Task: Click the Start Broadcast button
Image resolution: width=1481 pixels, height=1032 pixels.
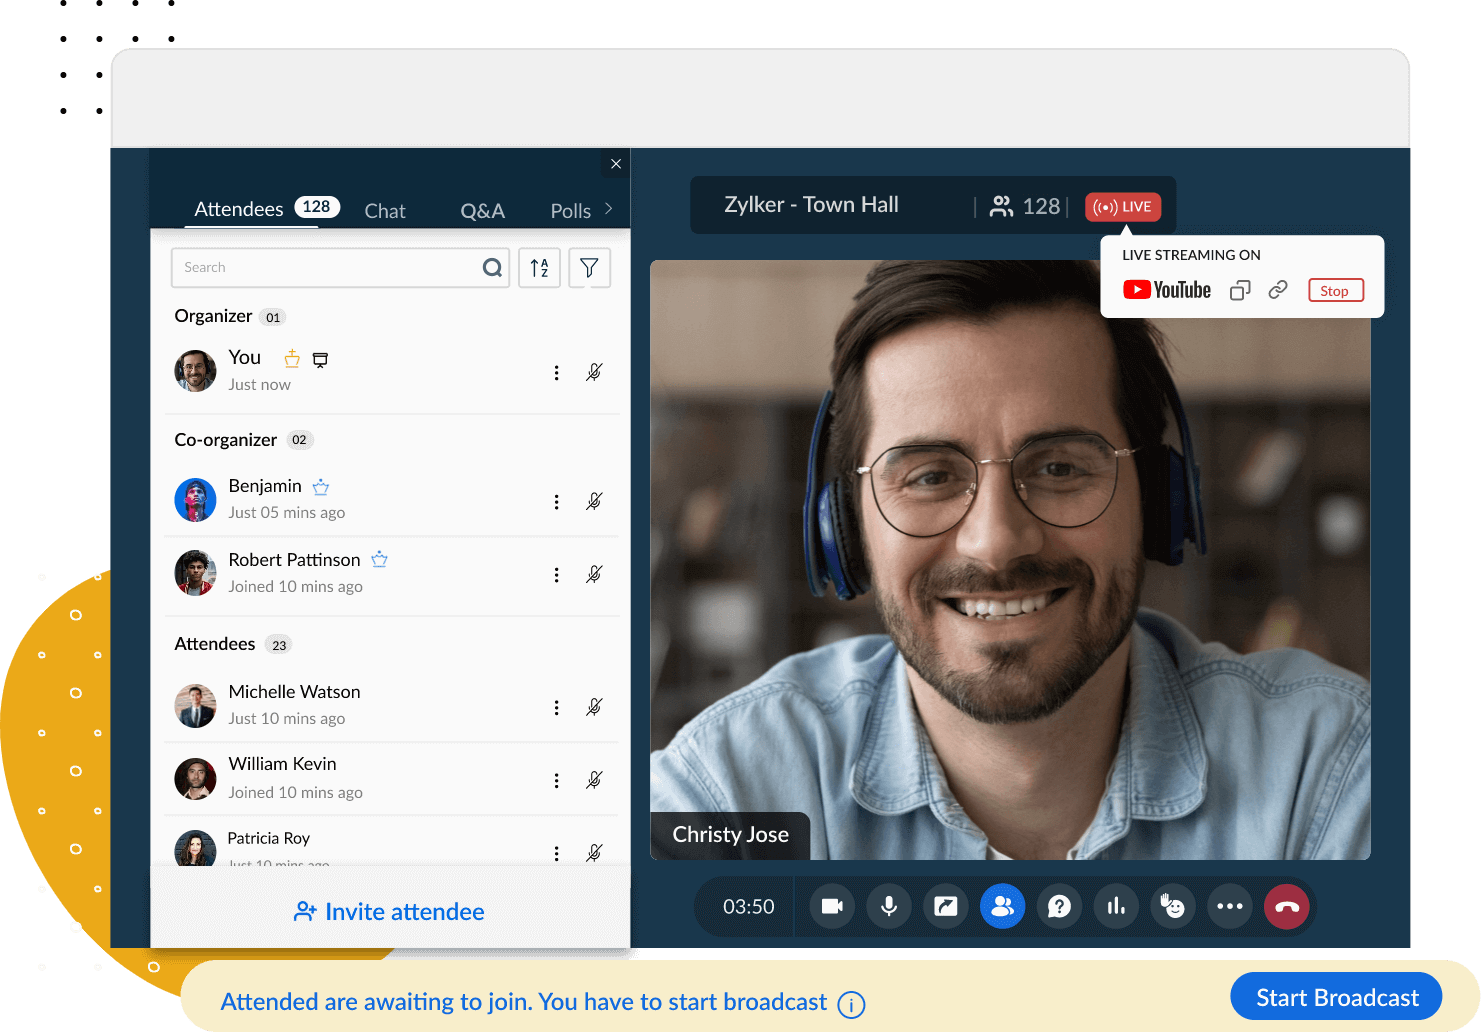Action: (1336, 998)
